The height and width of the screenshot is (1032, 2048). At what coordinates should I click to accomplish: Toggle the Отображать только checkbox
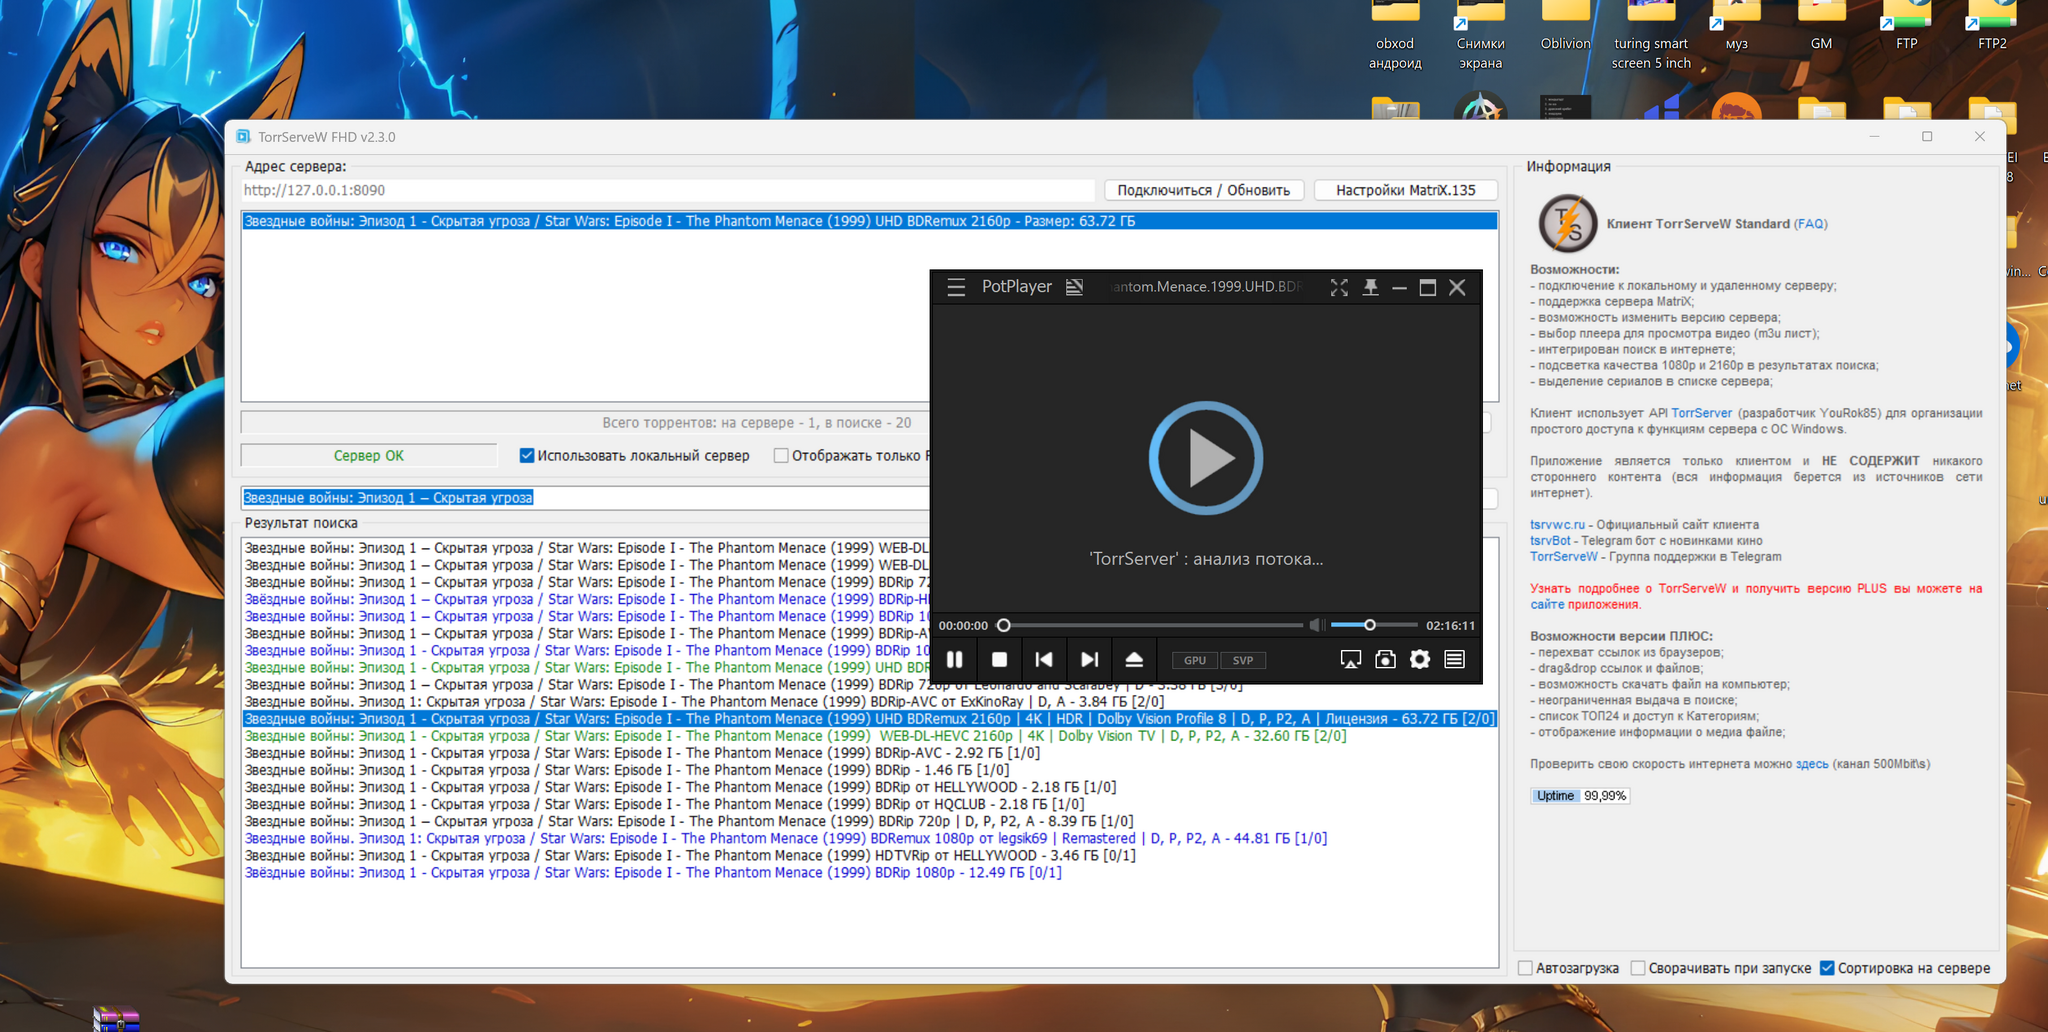pyautogui.click(x=781, y=455)
